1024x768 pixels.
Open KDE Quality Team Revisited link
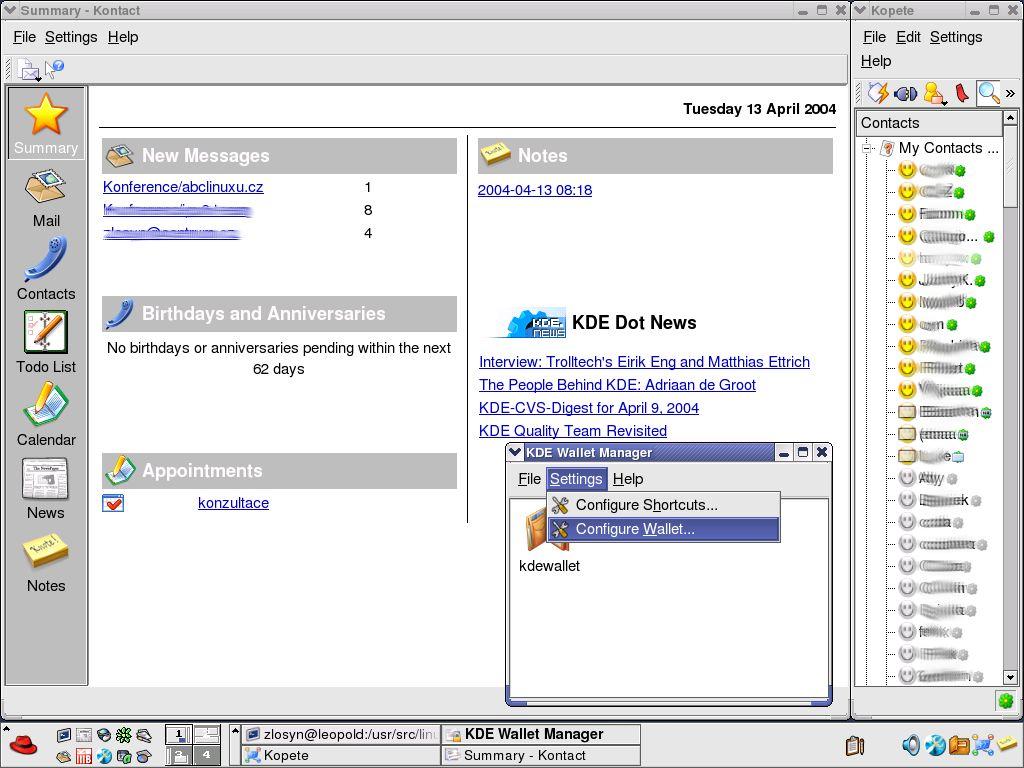pos(573,431)
